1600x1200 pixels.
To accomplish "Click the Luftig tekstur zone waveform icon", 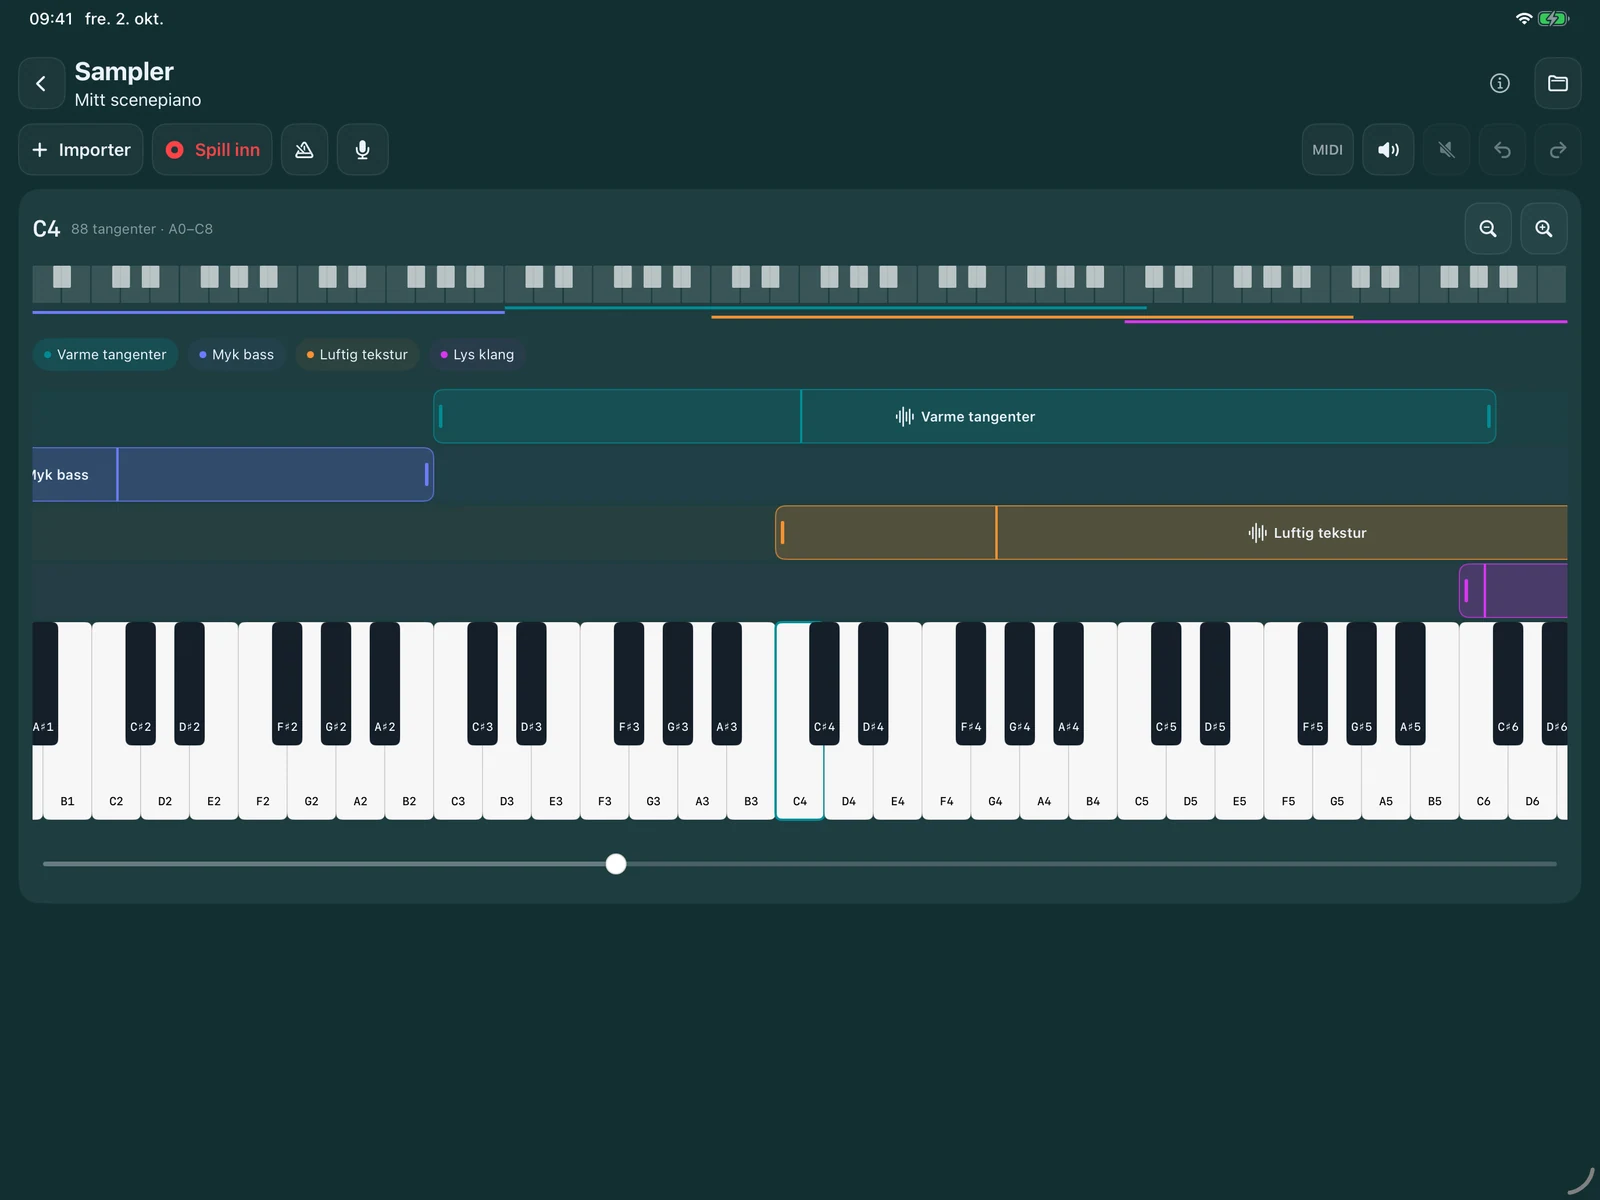I will (x=1257, y=533).
